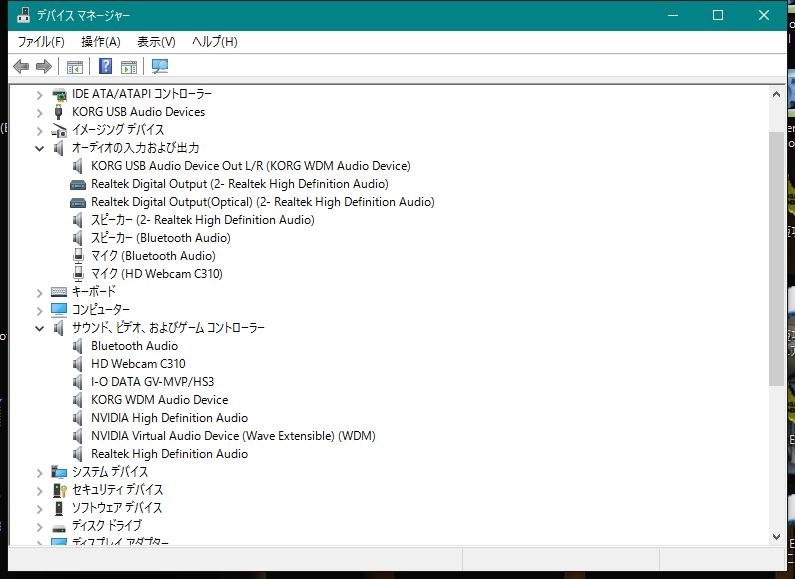The height and width of the screenshot is (579, 795).
Task: Select KORG USB Audio Device Out L/R
Action: (251, 166)
